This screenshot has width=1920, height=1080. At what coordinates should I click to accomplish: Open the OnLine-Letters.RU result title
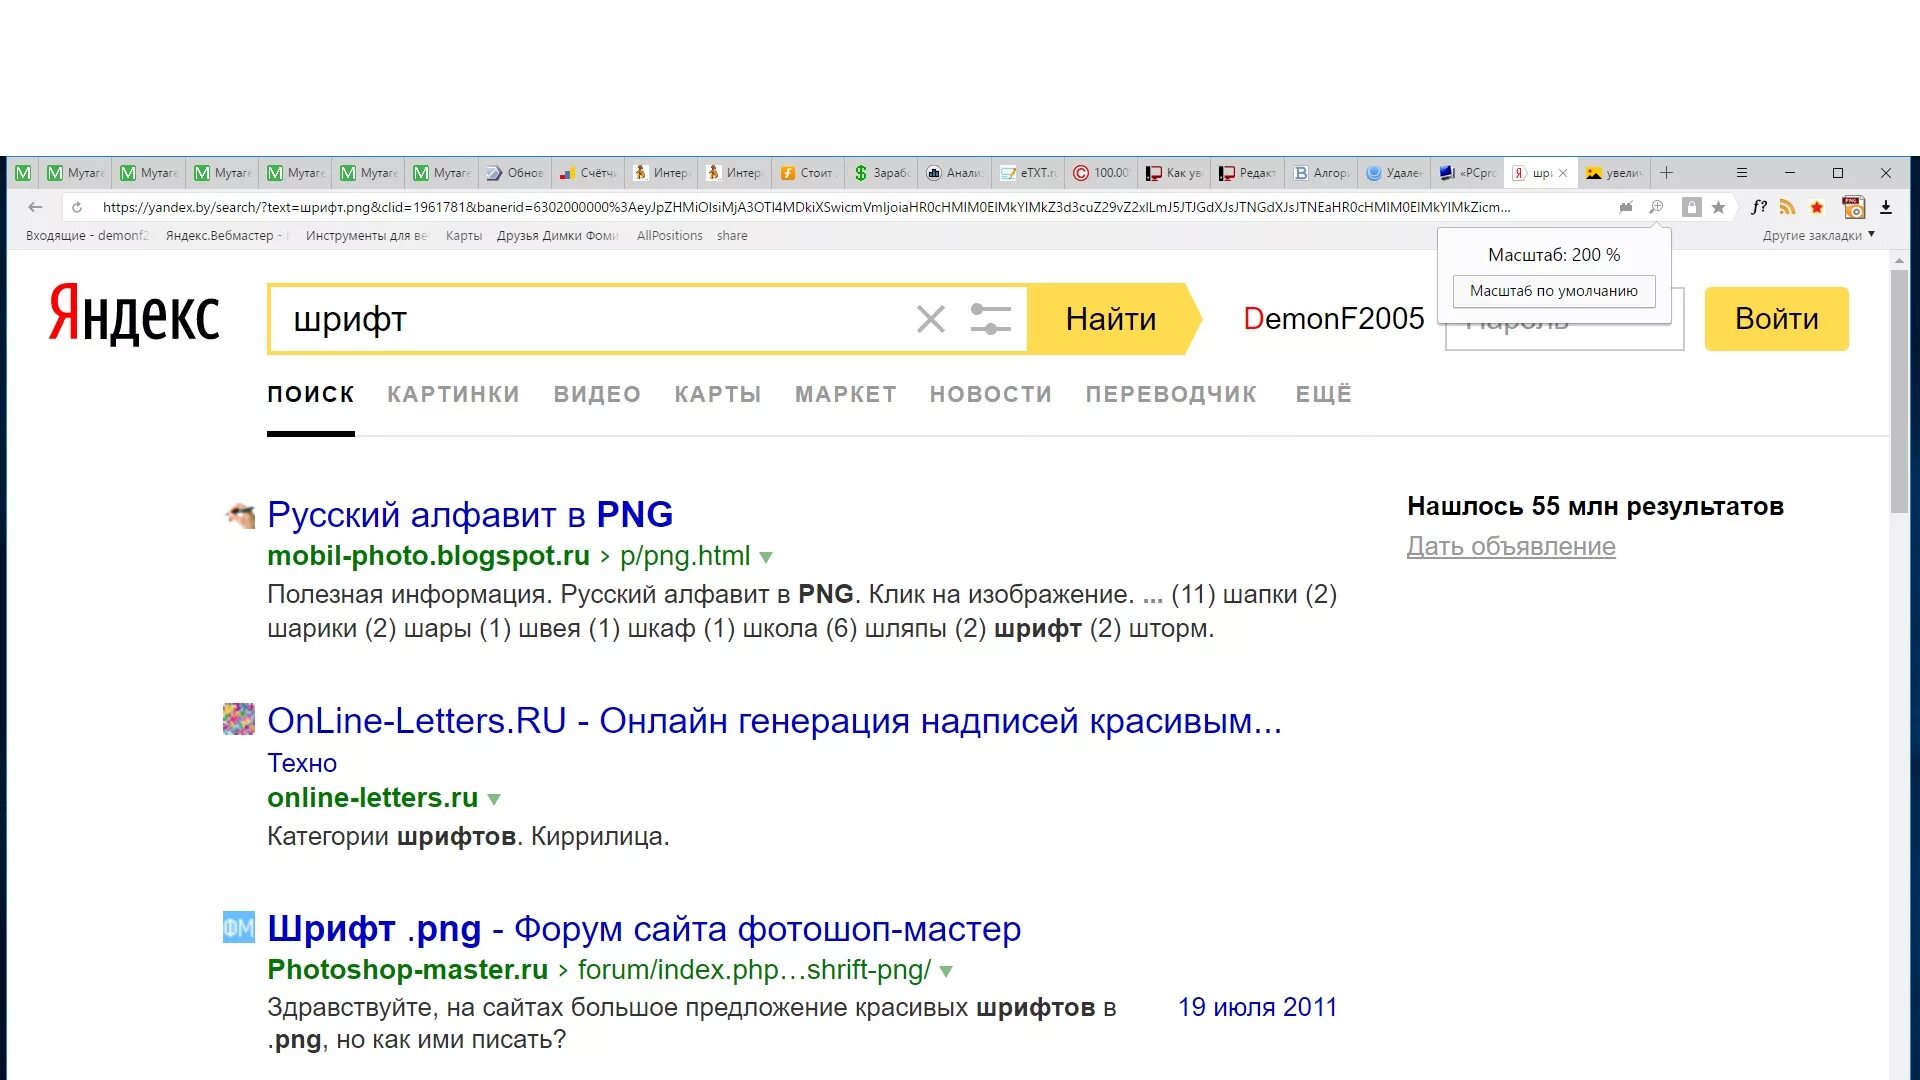pyautogui.click(x=774, y=721)
